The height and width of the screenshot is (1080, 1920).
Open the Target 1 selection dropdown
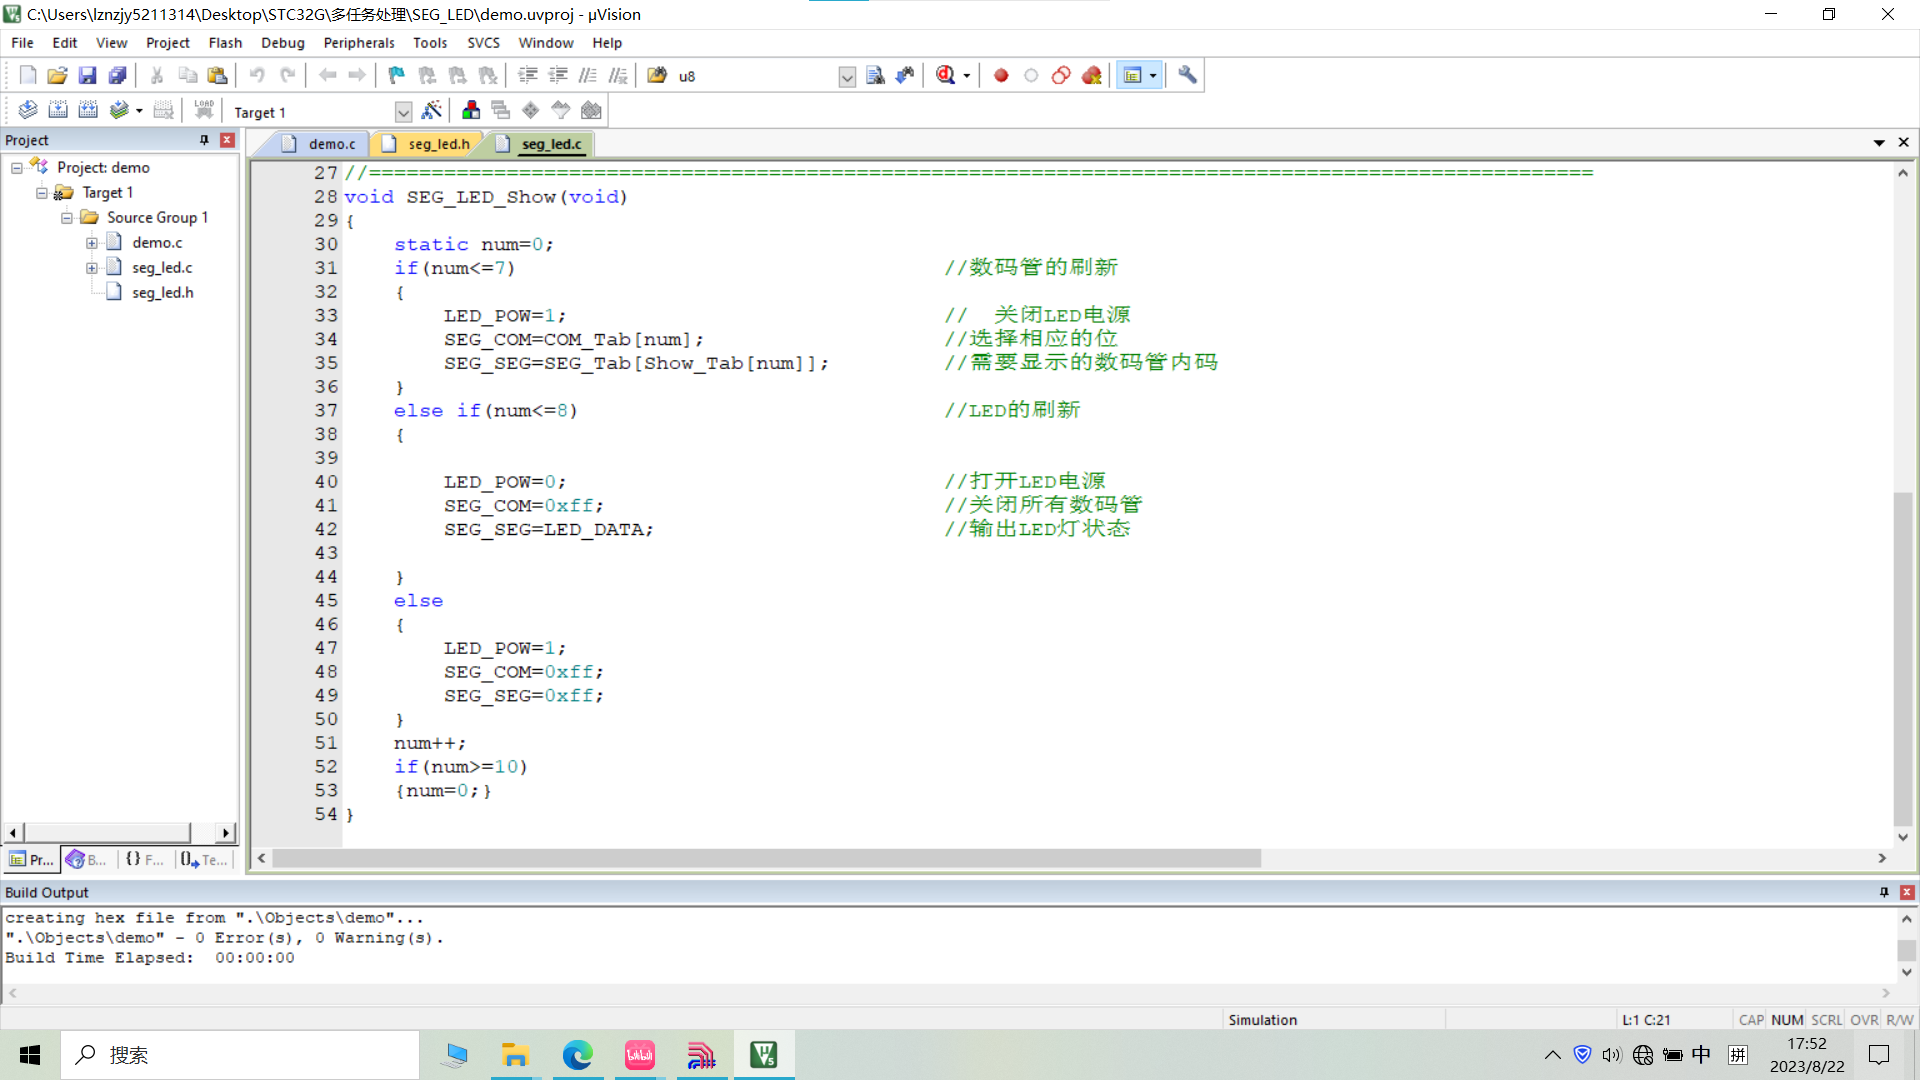pos(403,112)
